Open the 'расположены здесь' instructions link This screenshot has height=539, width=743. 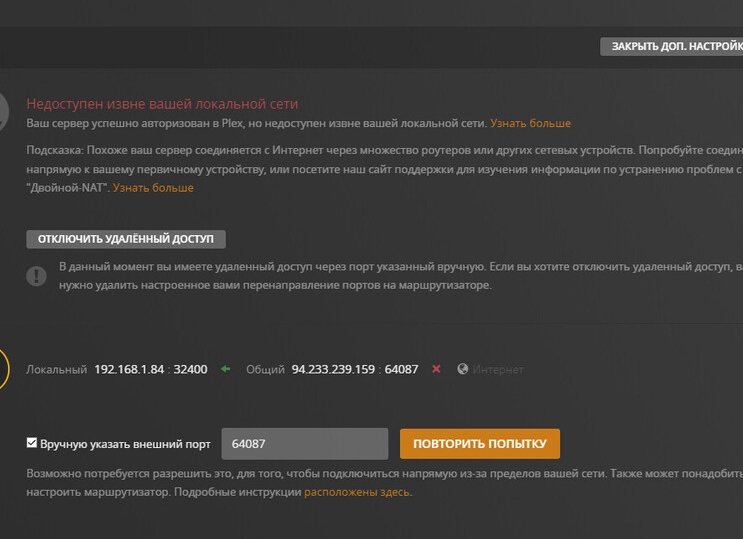pos(357,492)
